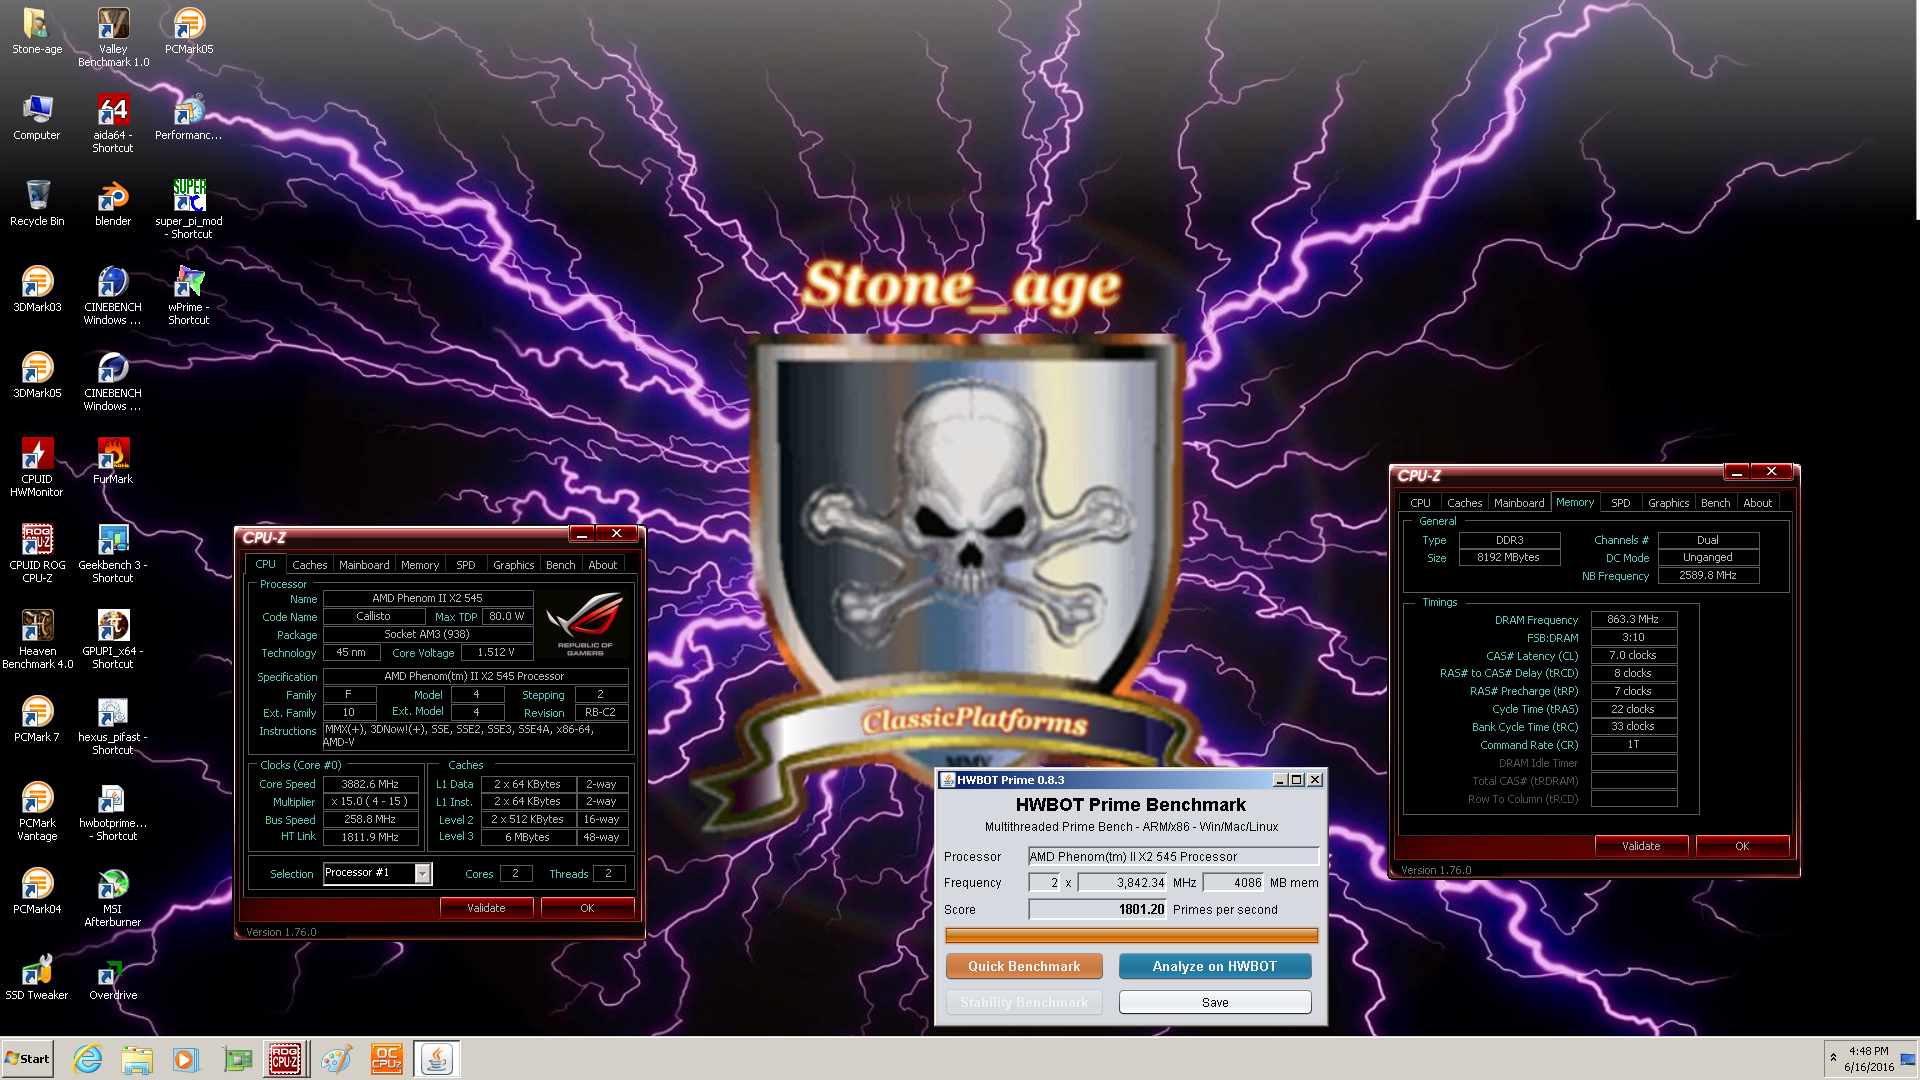This screenshot has height=1080, width=1920.
Task: Open the CPUID HWMonitor icon
Action: click(37, 467)
